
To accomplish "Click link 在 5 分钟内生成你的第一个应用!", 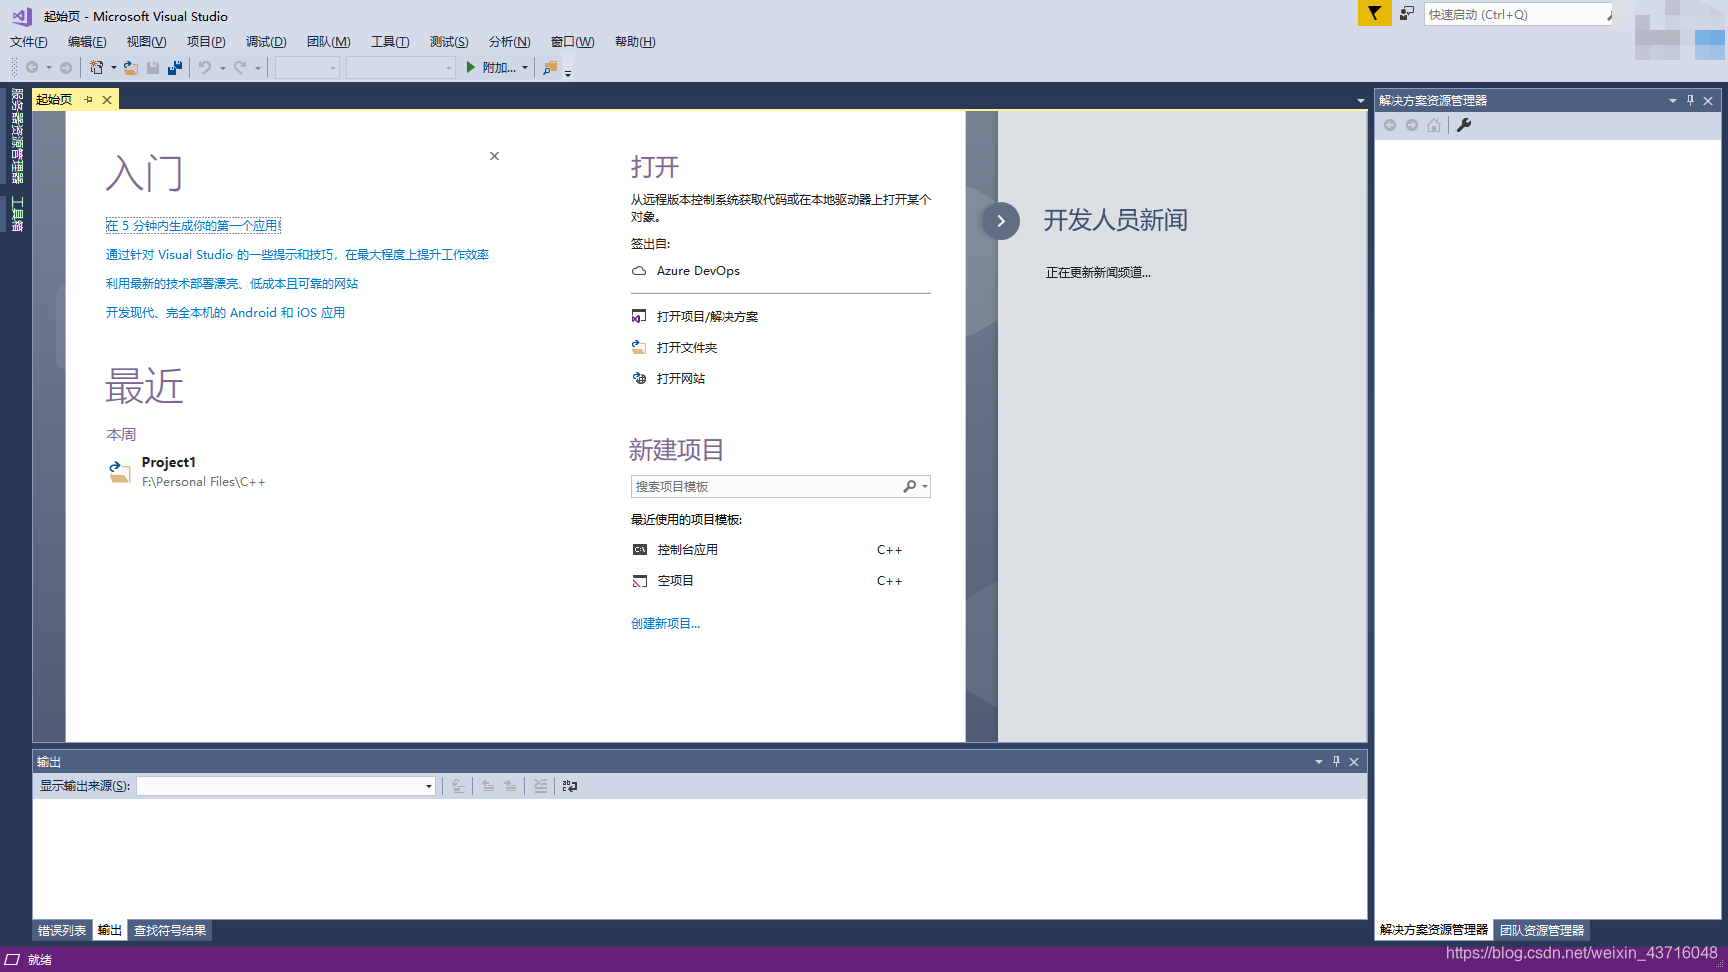I will pos(193,226).
